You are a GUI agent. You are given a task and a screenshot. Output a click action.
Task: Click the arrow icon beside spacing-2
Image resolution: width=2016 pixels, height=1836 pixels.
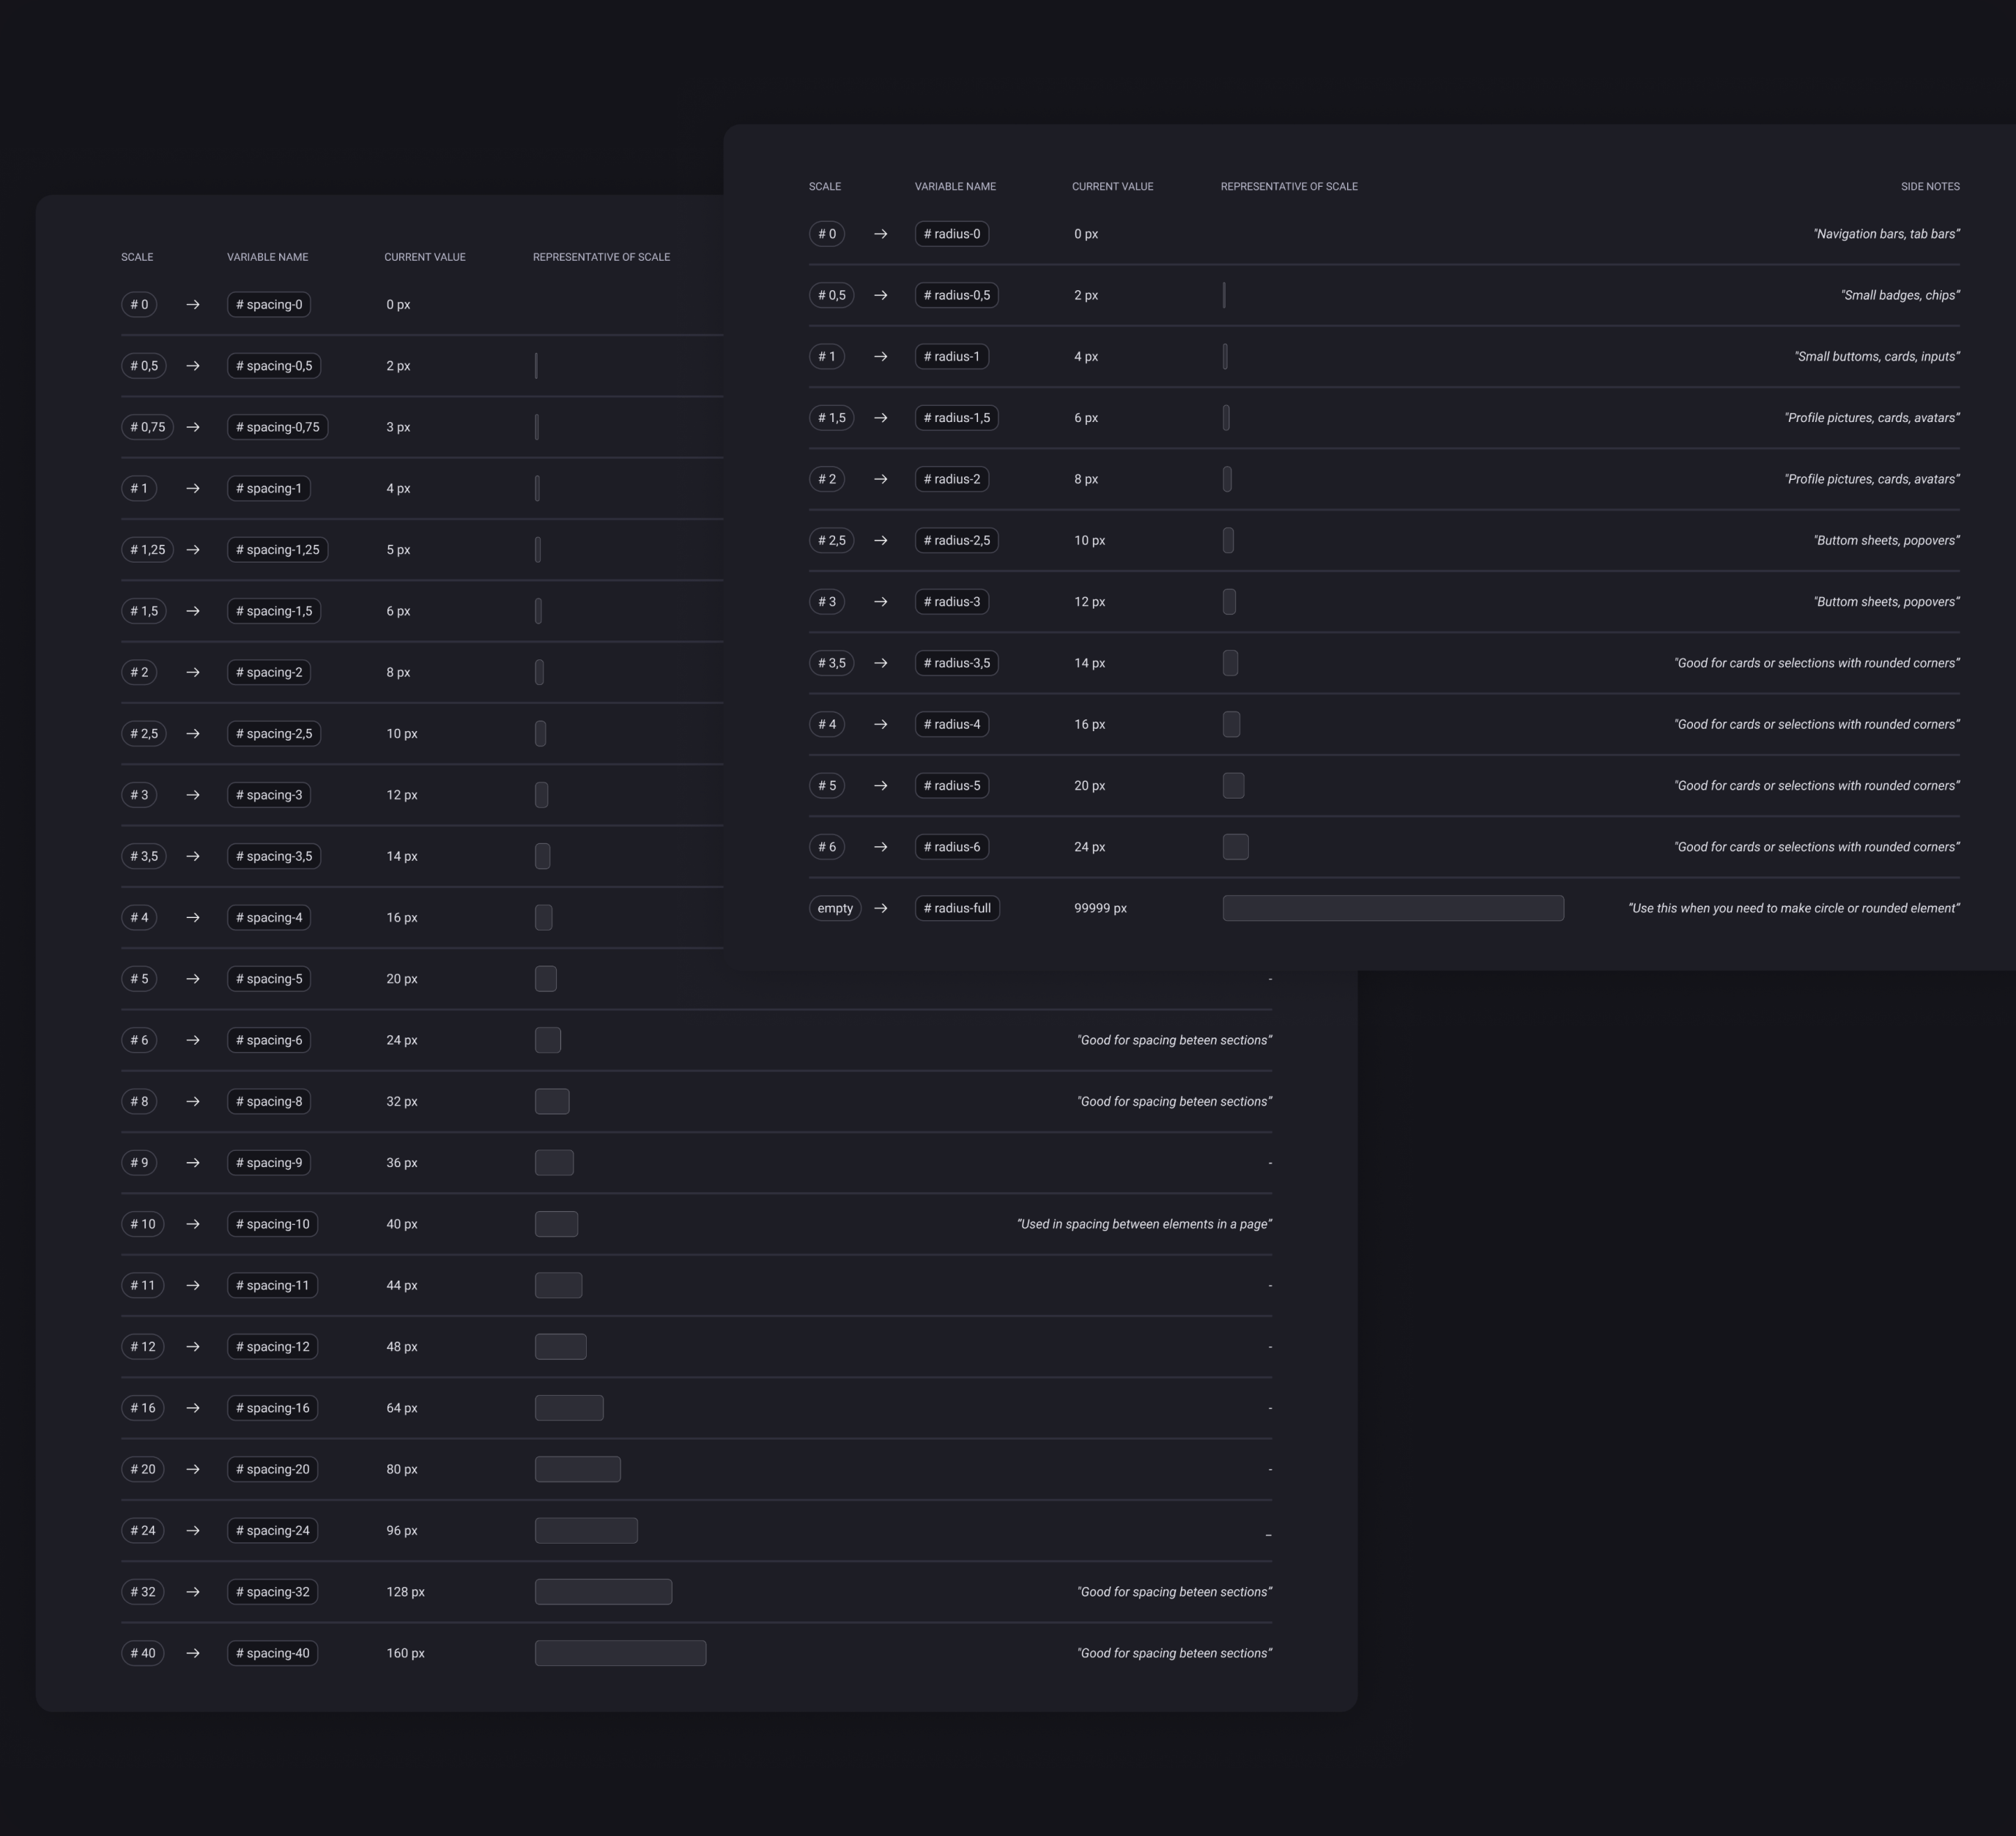pyautogui.click(x=193, y=672)
